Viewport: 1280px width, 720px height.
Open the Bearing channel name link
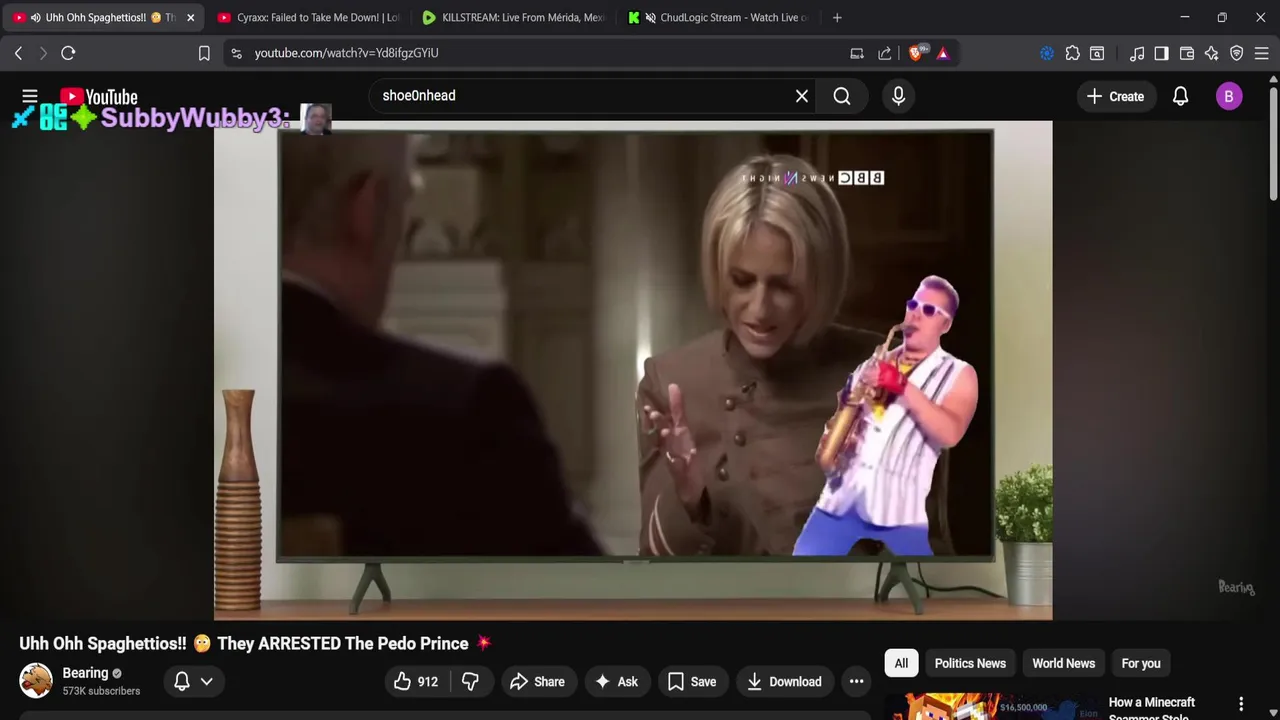[x=85, y=673]
